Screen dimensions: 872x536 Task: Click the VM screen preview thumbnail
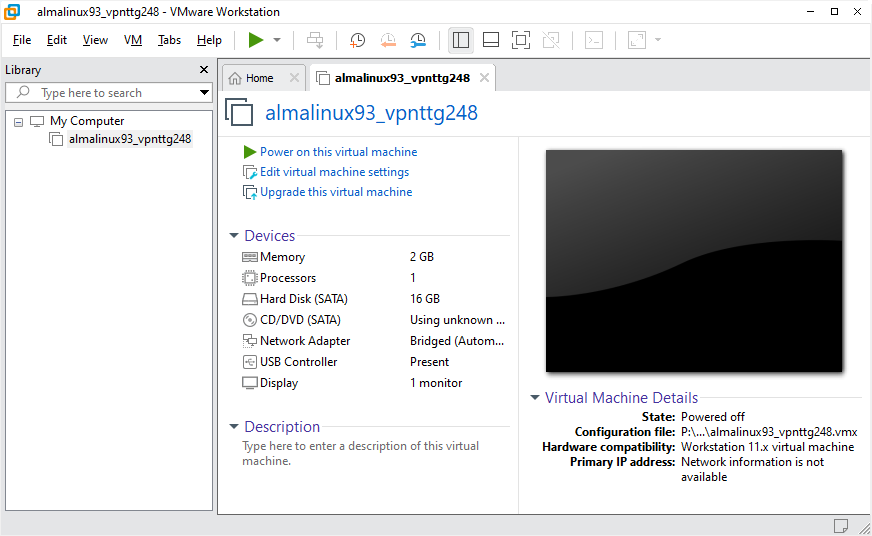[693, 261]
